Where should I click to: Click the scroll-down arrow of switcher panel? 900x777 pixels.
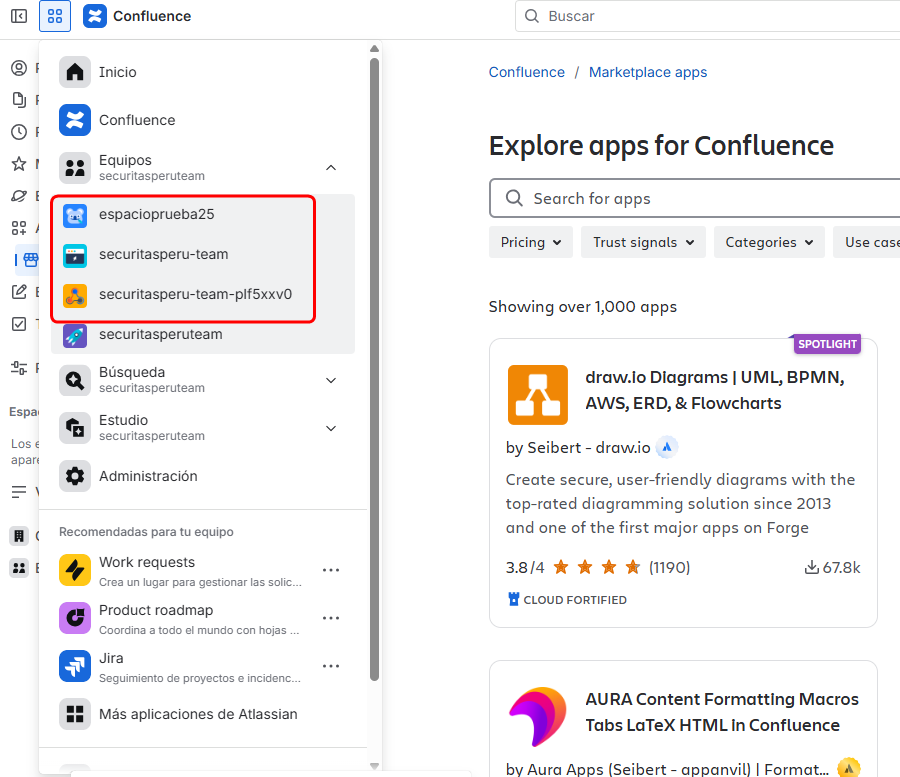coord(374,766)
